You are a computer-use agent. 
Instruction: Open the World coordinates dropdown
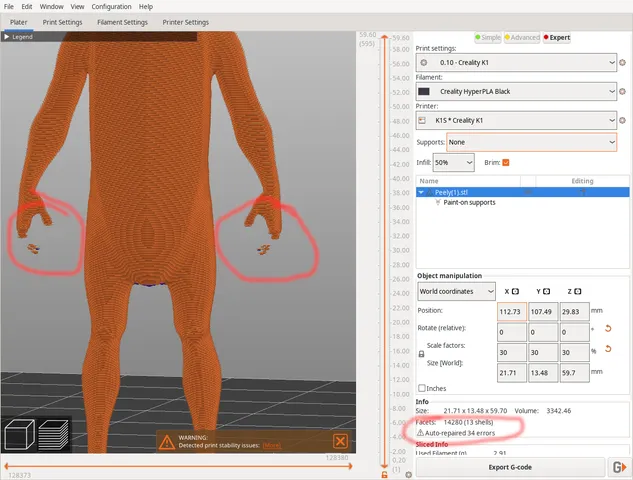tap(456, 291)
